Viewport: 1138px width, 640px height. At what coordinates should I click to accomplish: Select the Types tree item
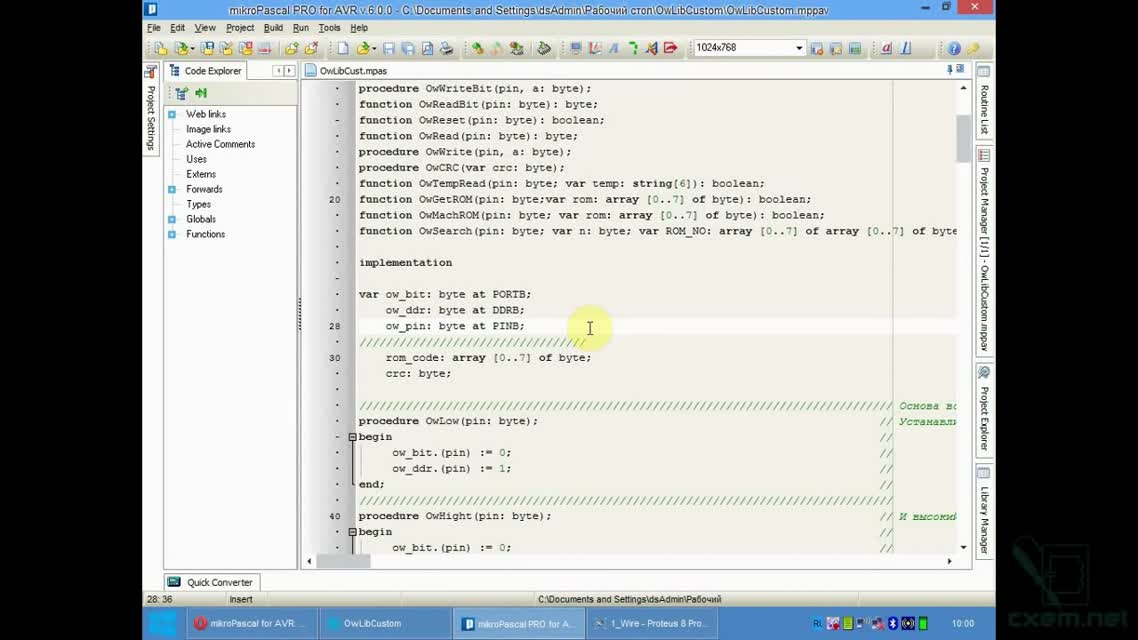(198, 204)
